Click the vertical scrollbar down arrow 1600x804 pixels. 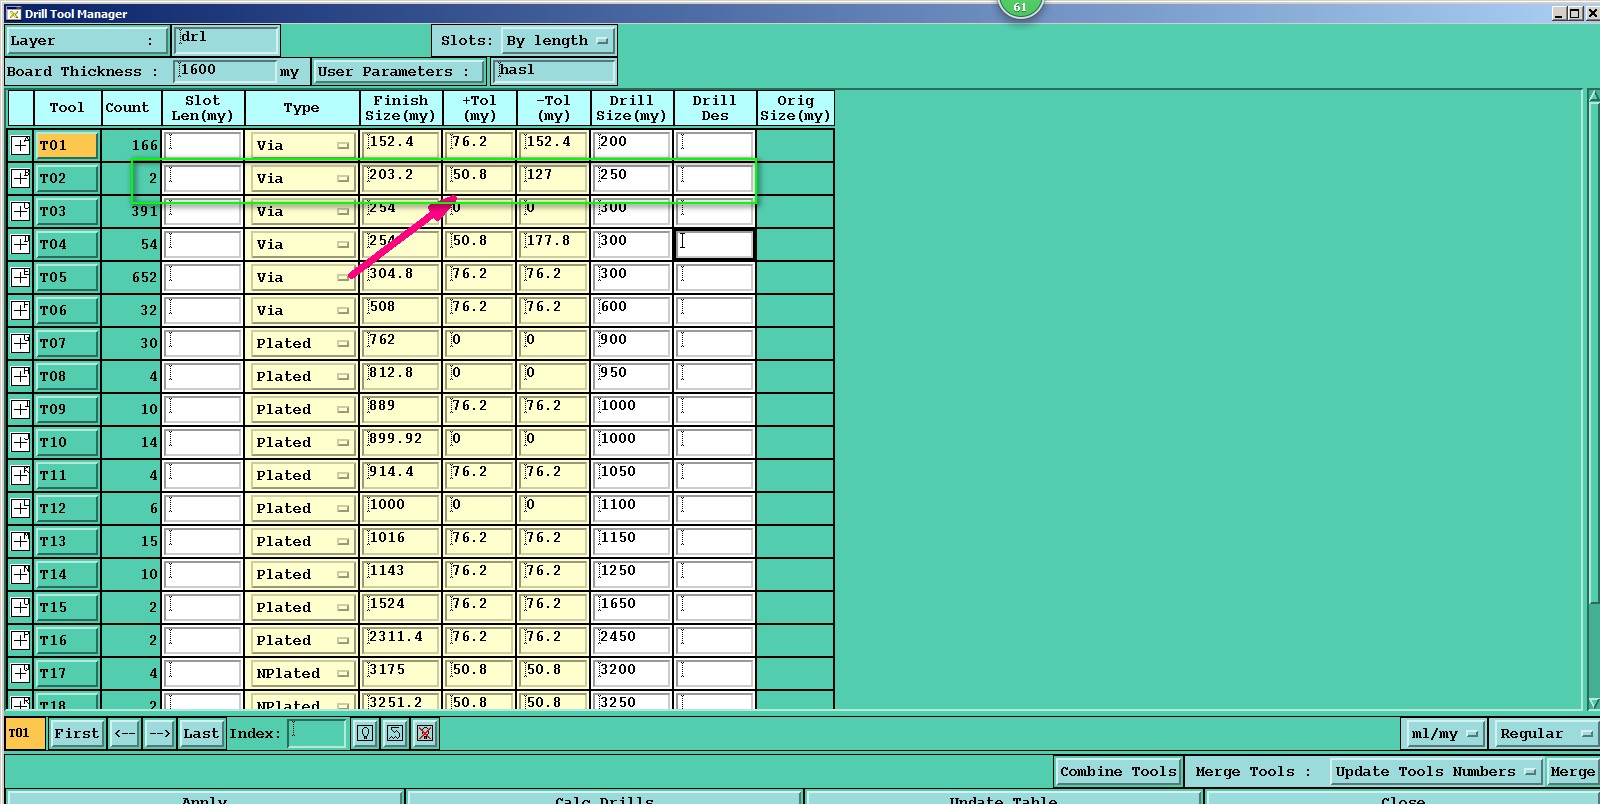point(1593,704)
